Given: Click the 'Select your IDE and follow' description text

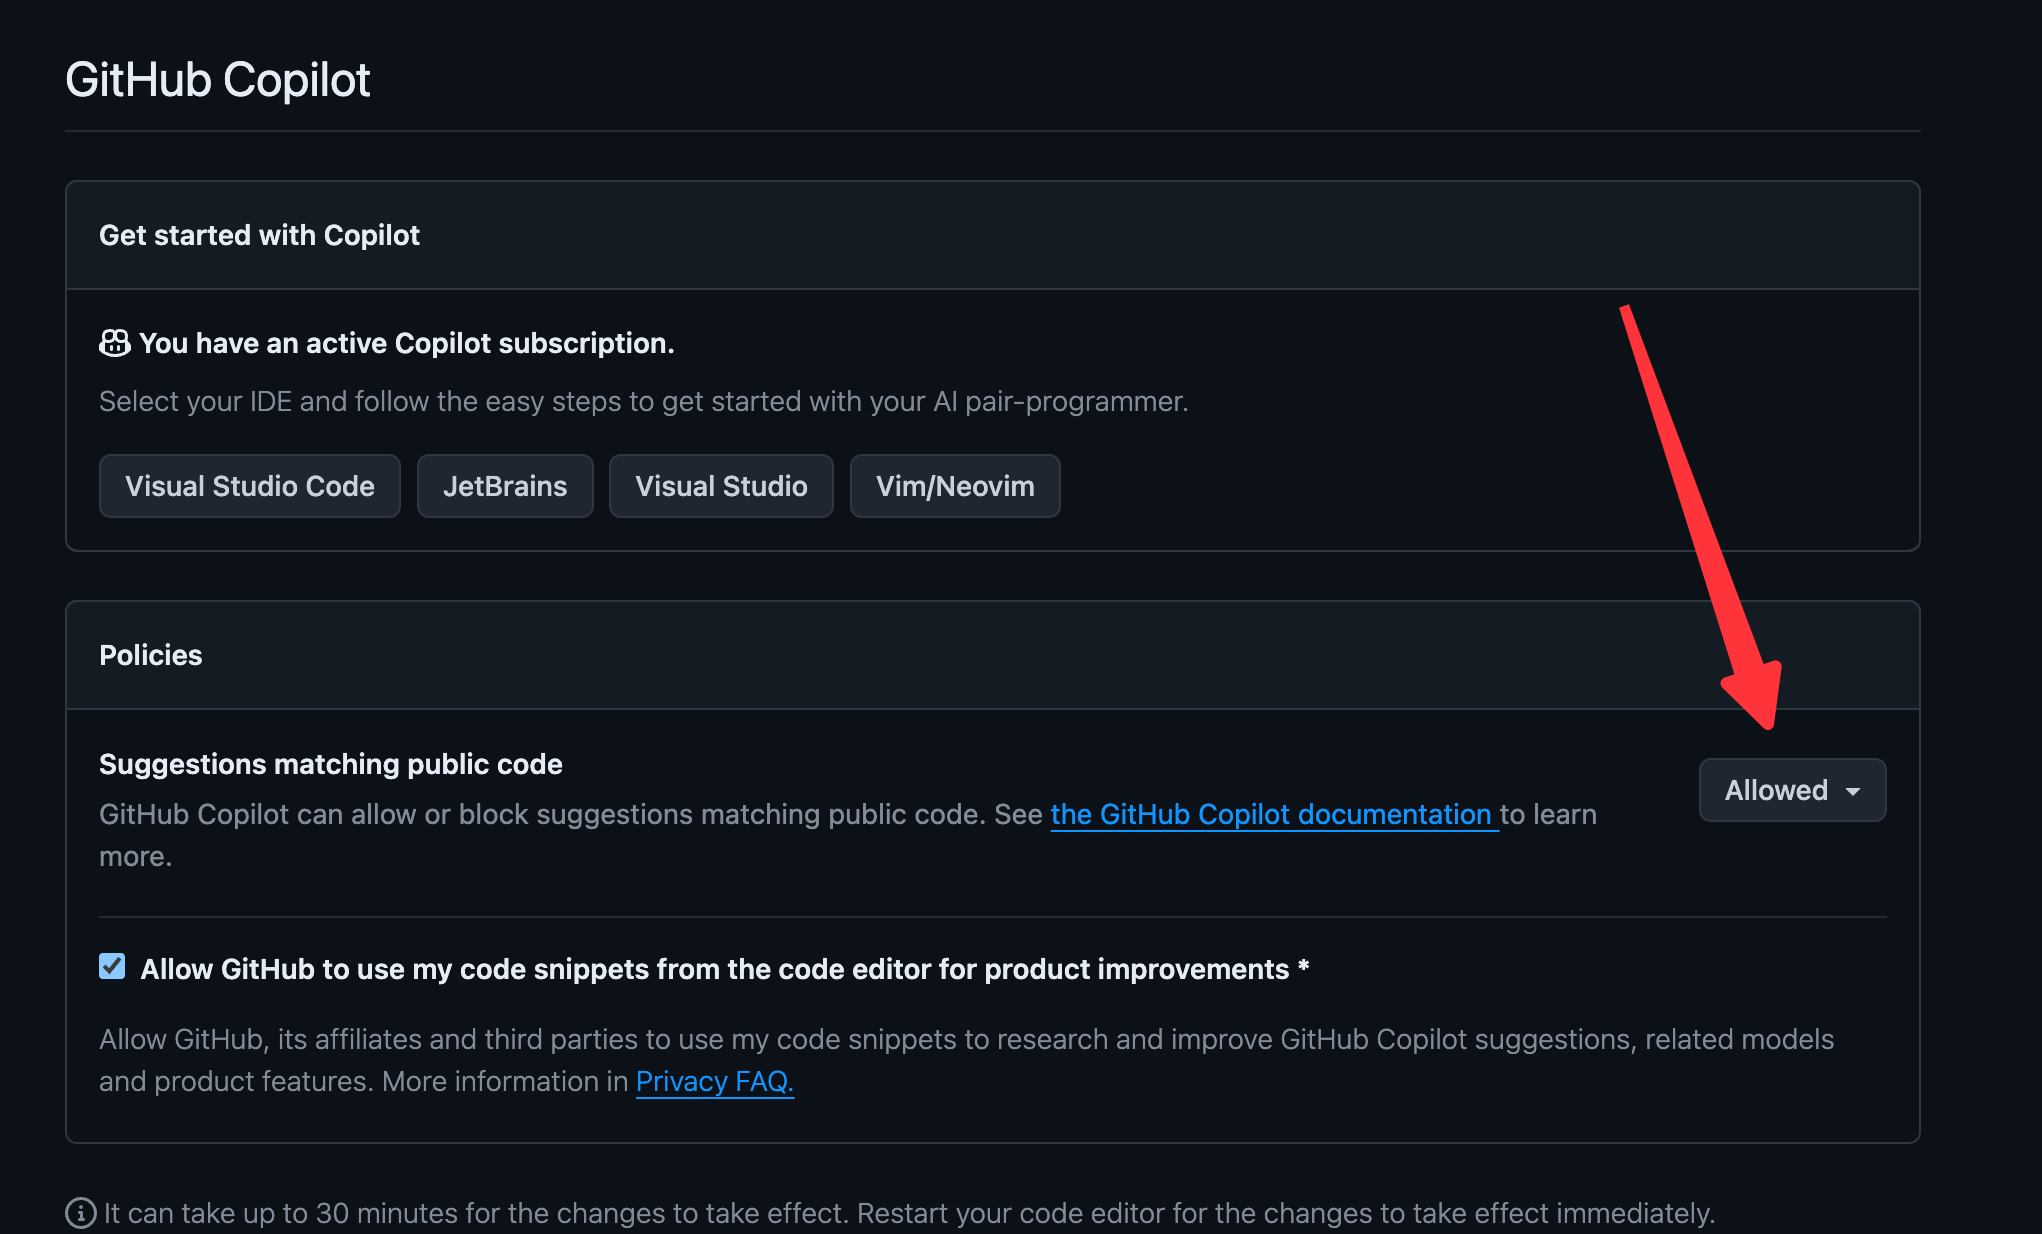Looking at the screenshot, I should (644, 401).
